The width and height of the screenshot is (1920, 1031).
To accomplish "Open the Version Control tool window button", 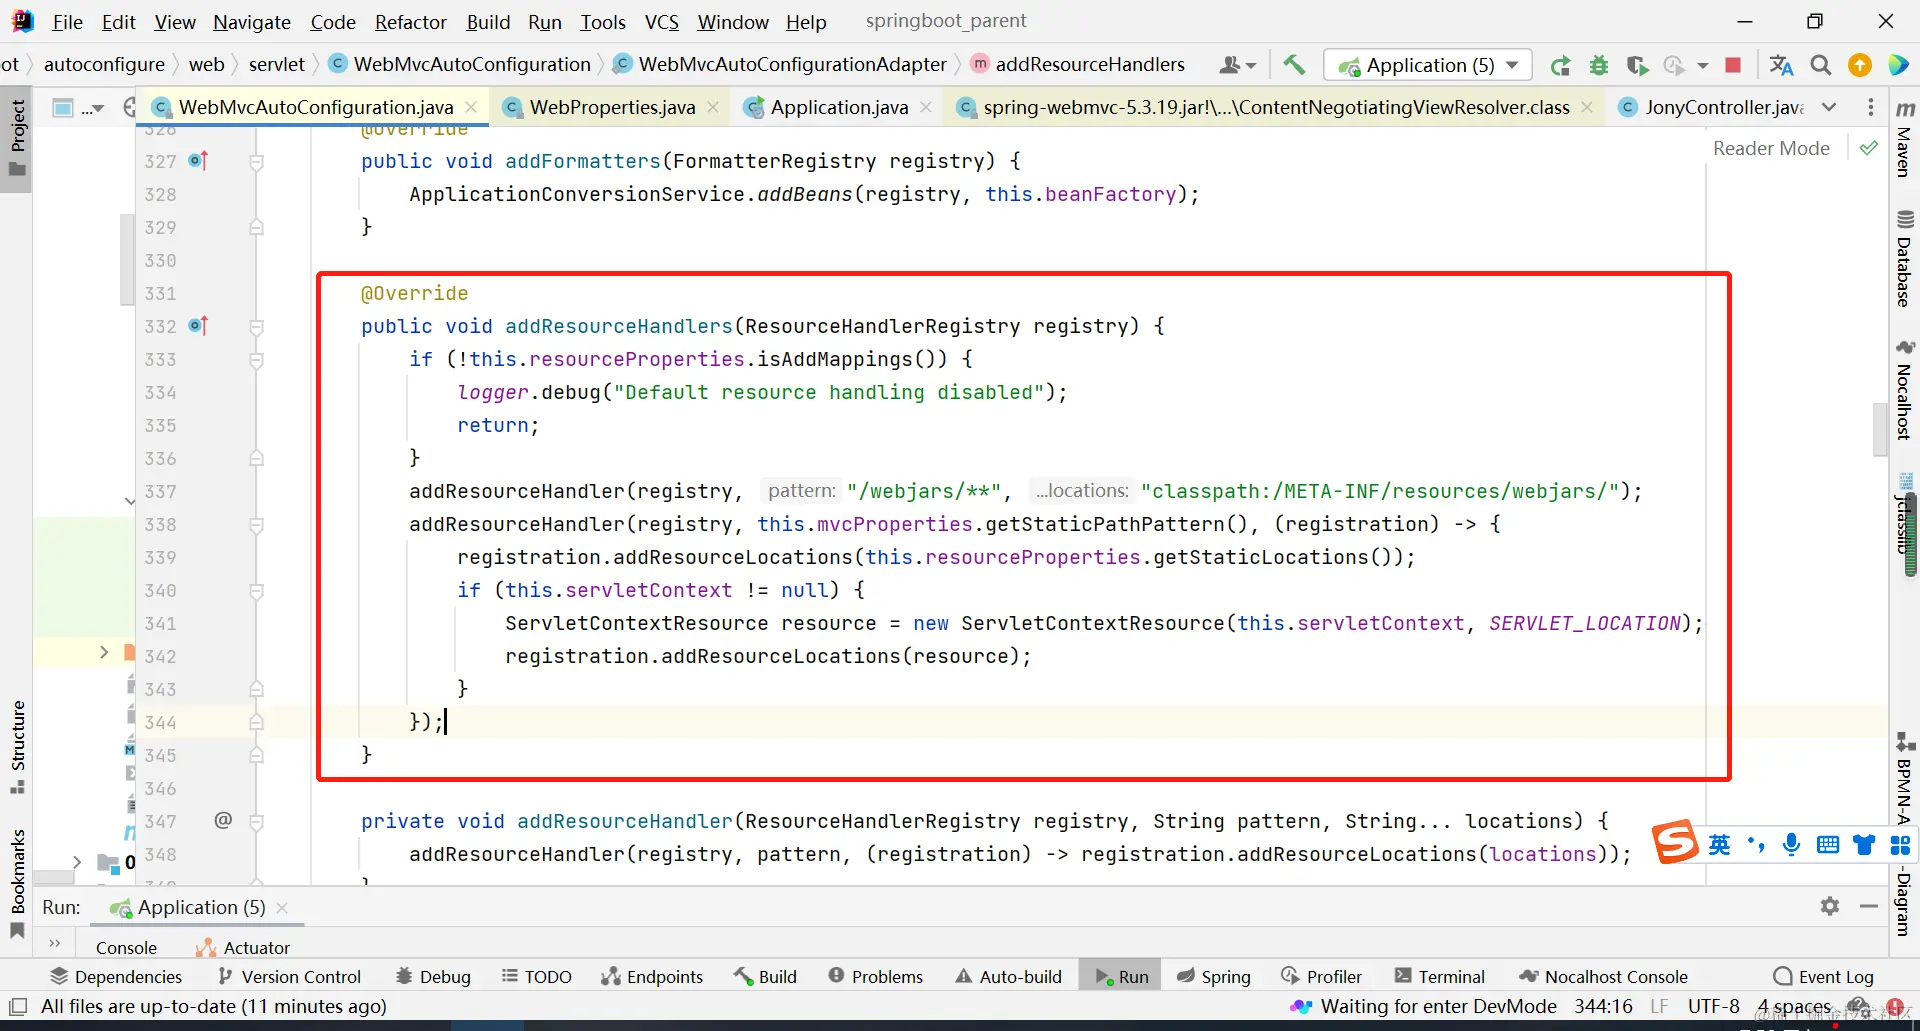I will [x=289, y=977].
